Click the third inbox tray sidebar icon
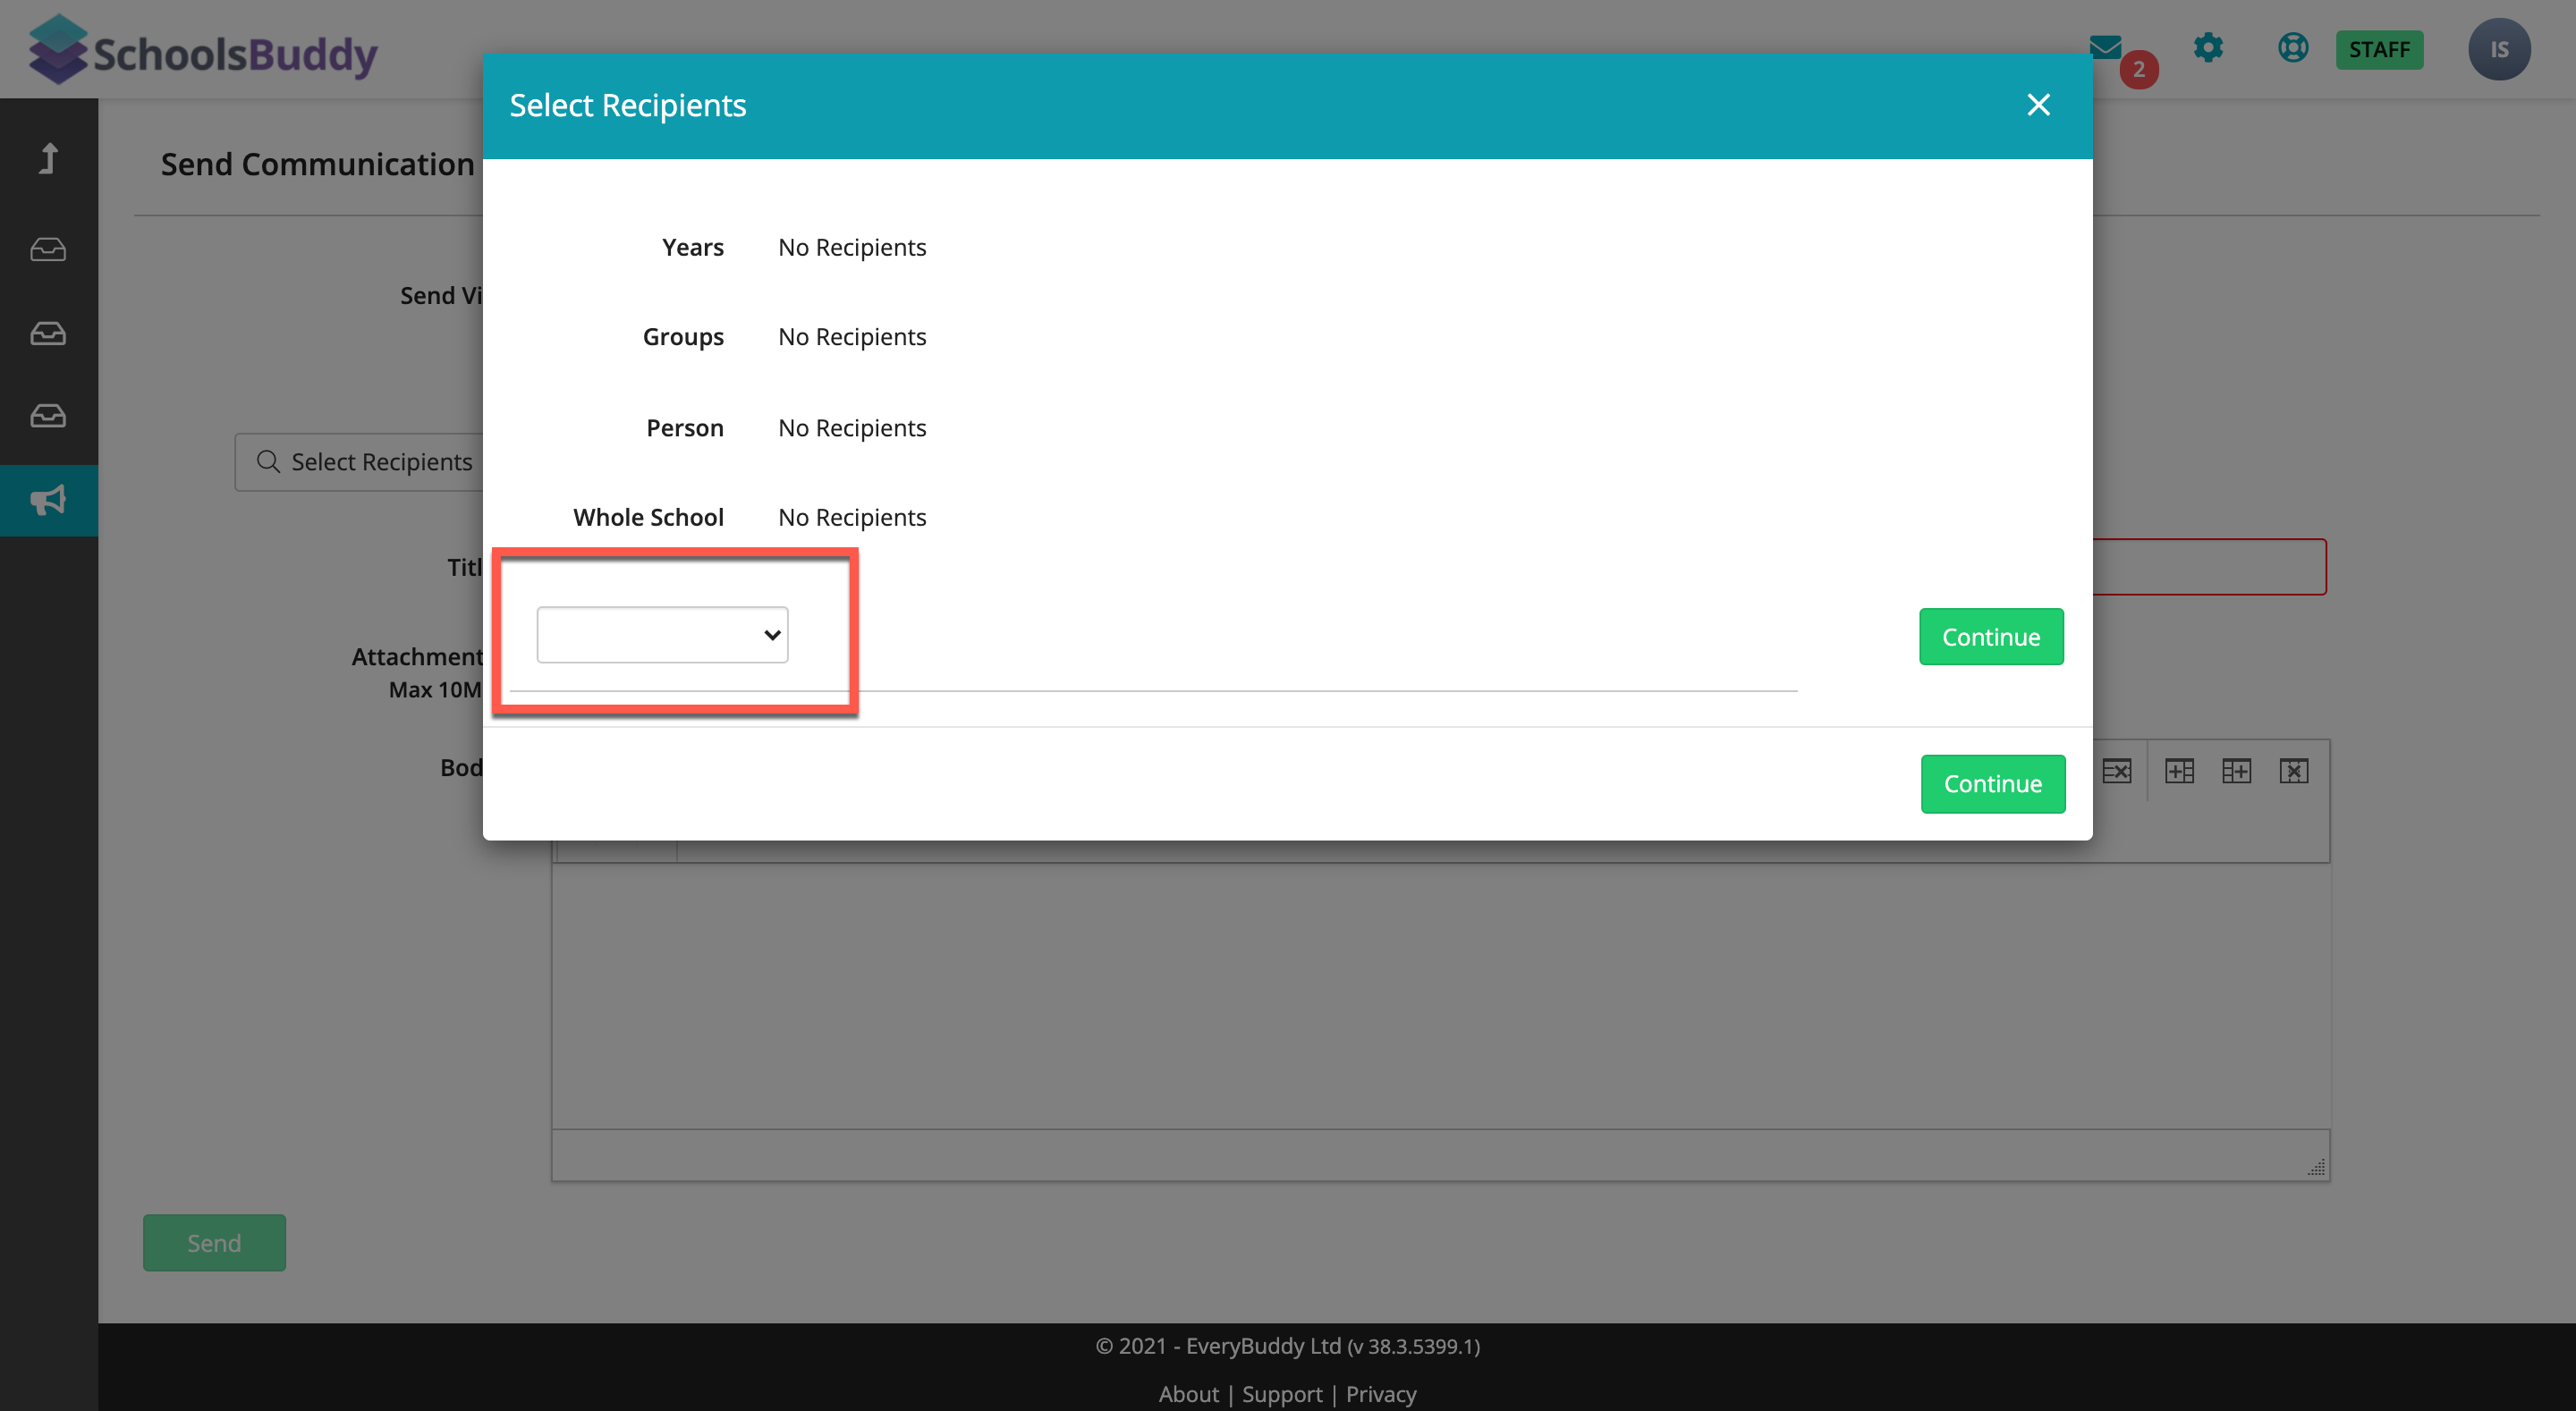 [48, 415]
